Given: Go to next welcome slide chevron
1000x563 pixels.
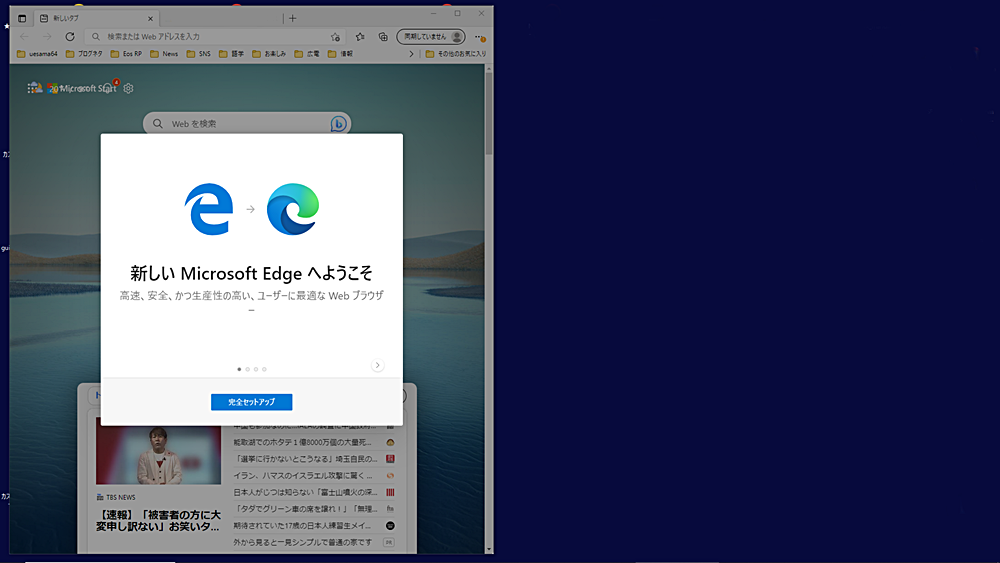Looking at the screenshot, I should pyautogui.click(x=377, y=365).
